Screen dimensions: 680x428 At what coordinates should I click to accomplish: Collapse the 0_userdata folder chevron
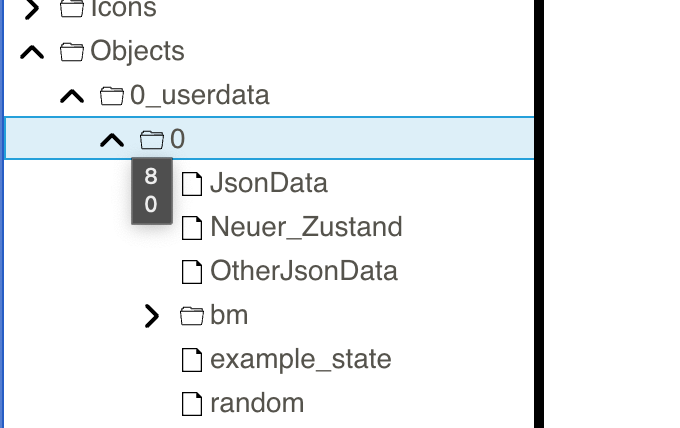pos(72,96)
